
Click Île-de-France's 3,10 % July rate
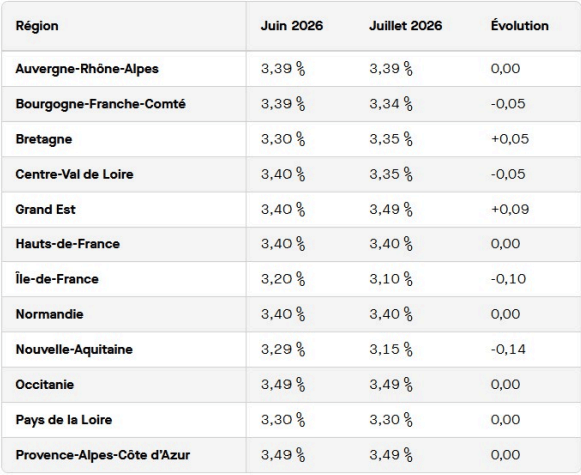pos(391,279)
